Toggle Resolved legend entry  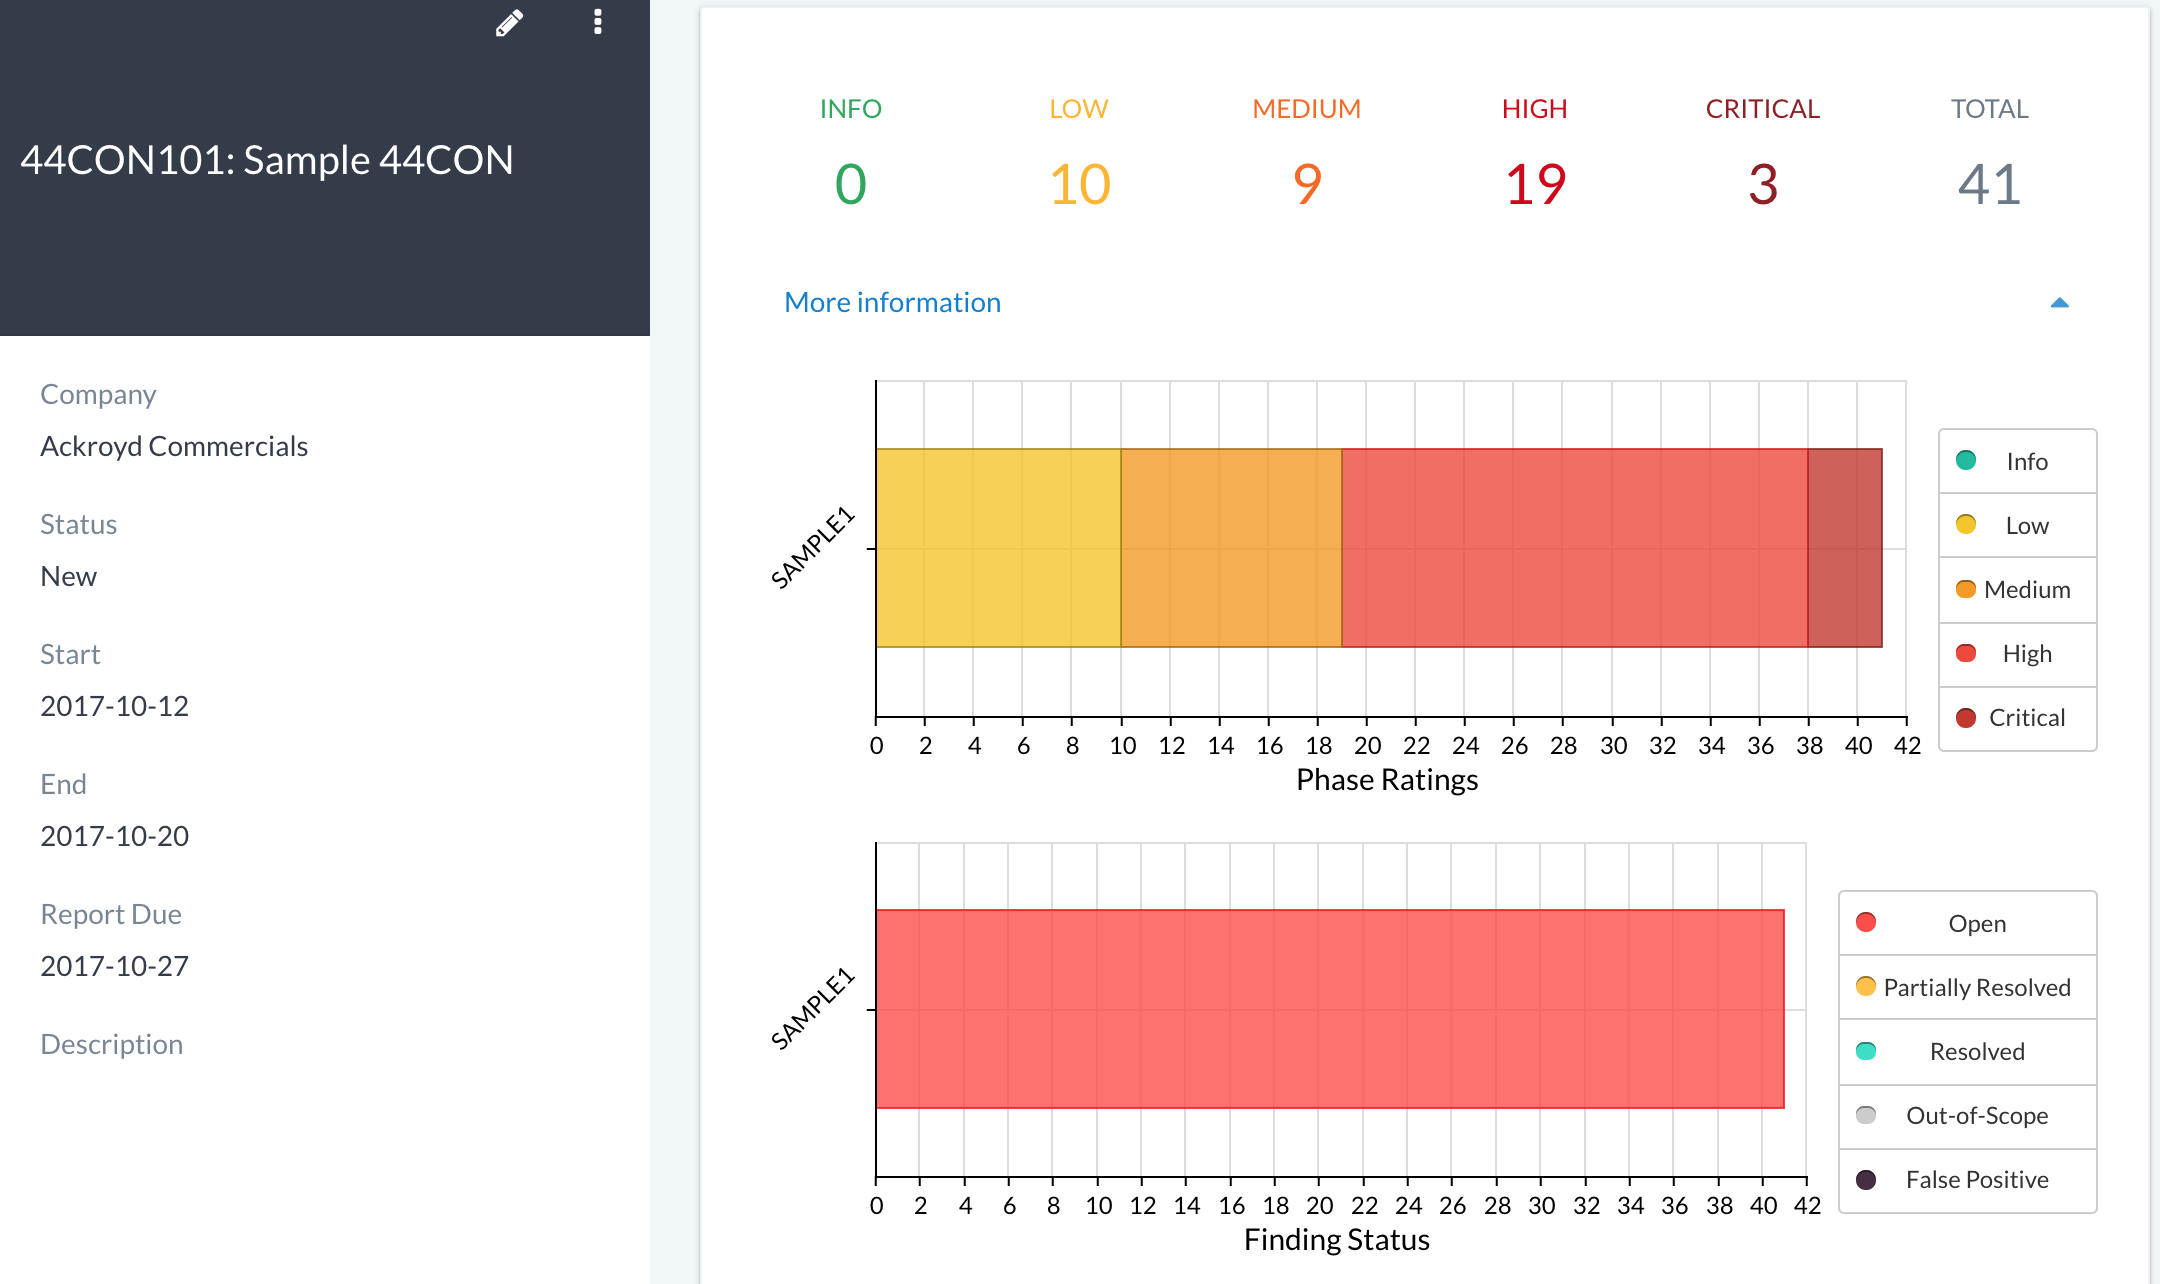click(1967, 1051)
